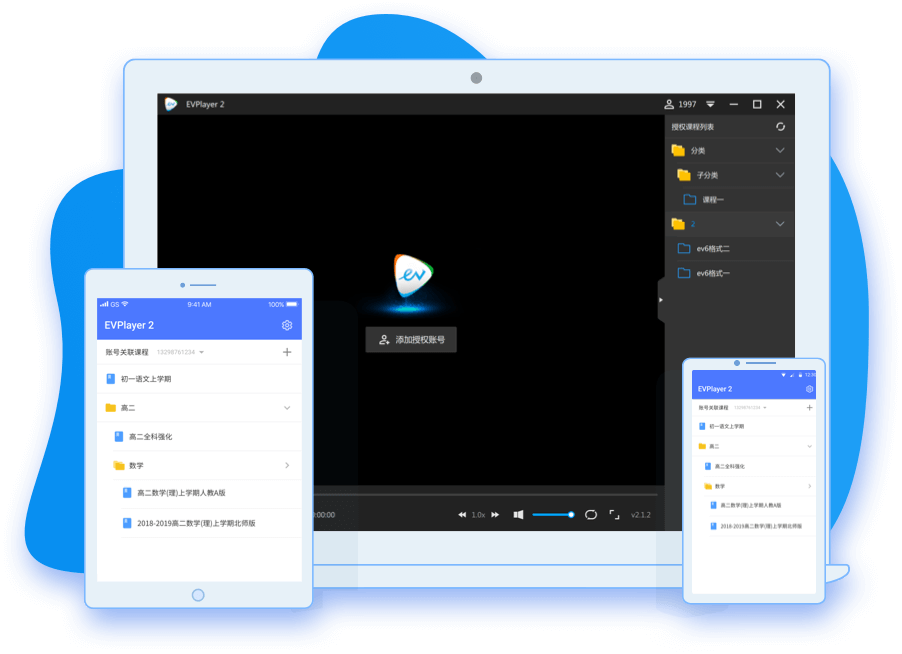
Task: Open settings gear on tablet EVPlayer header
Action: tap(289, 323)
